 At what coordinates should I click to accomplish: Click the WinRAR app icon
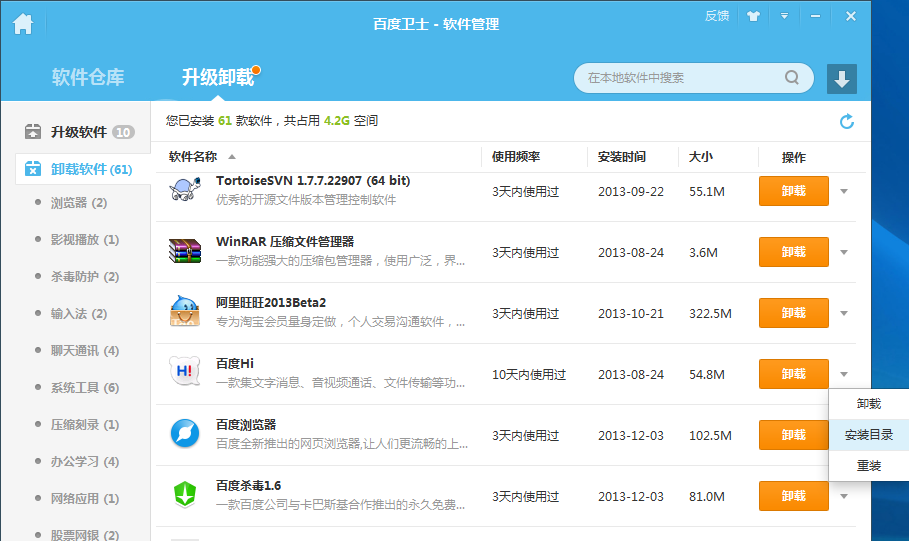(184, 252)
